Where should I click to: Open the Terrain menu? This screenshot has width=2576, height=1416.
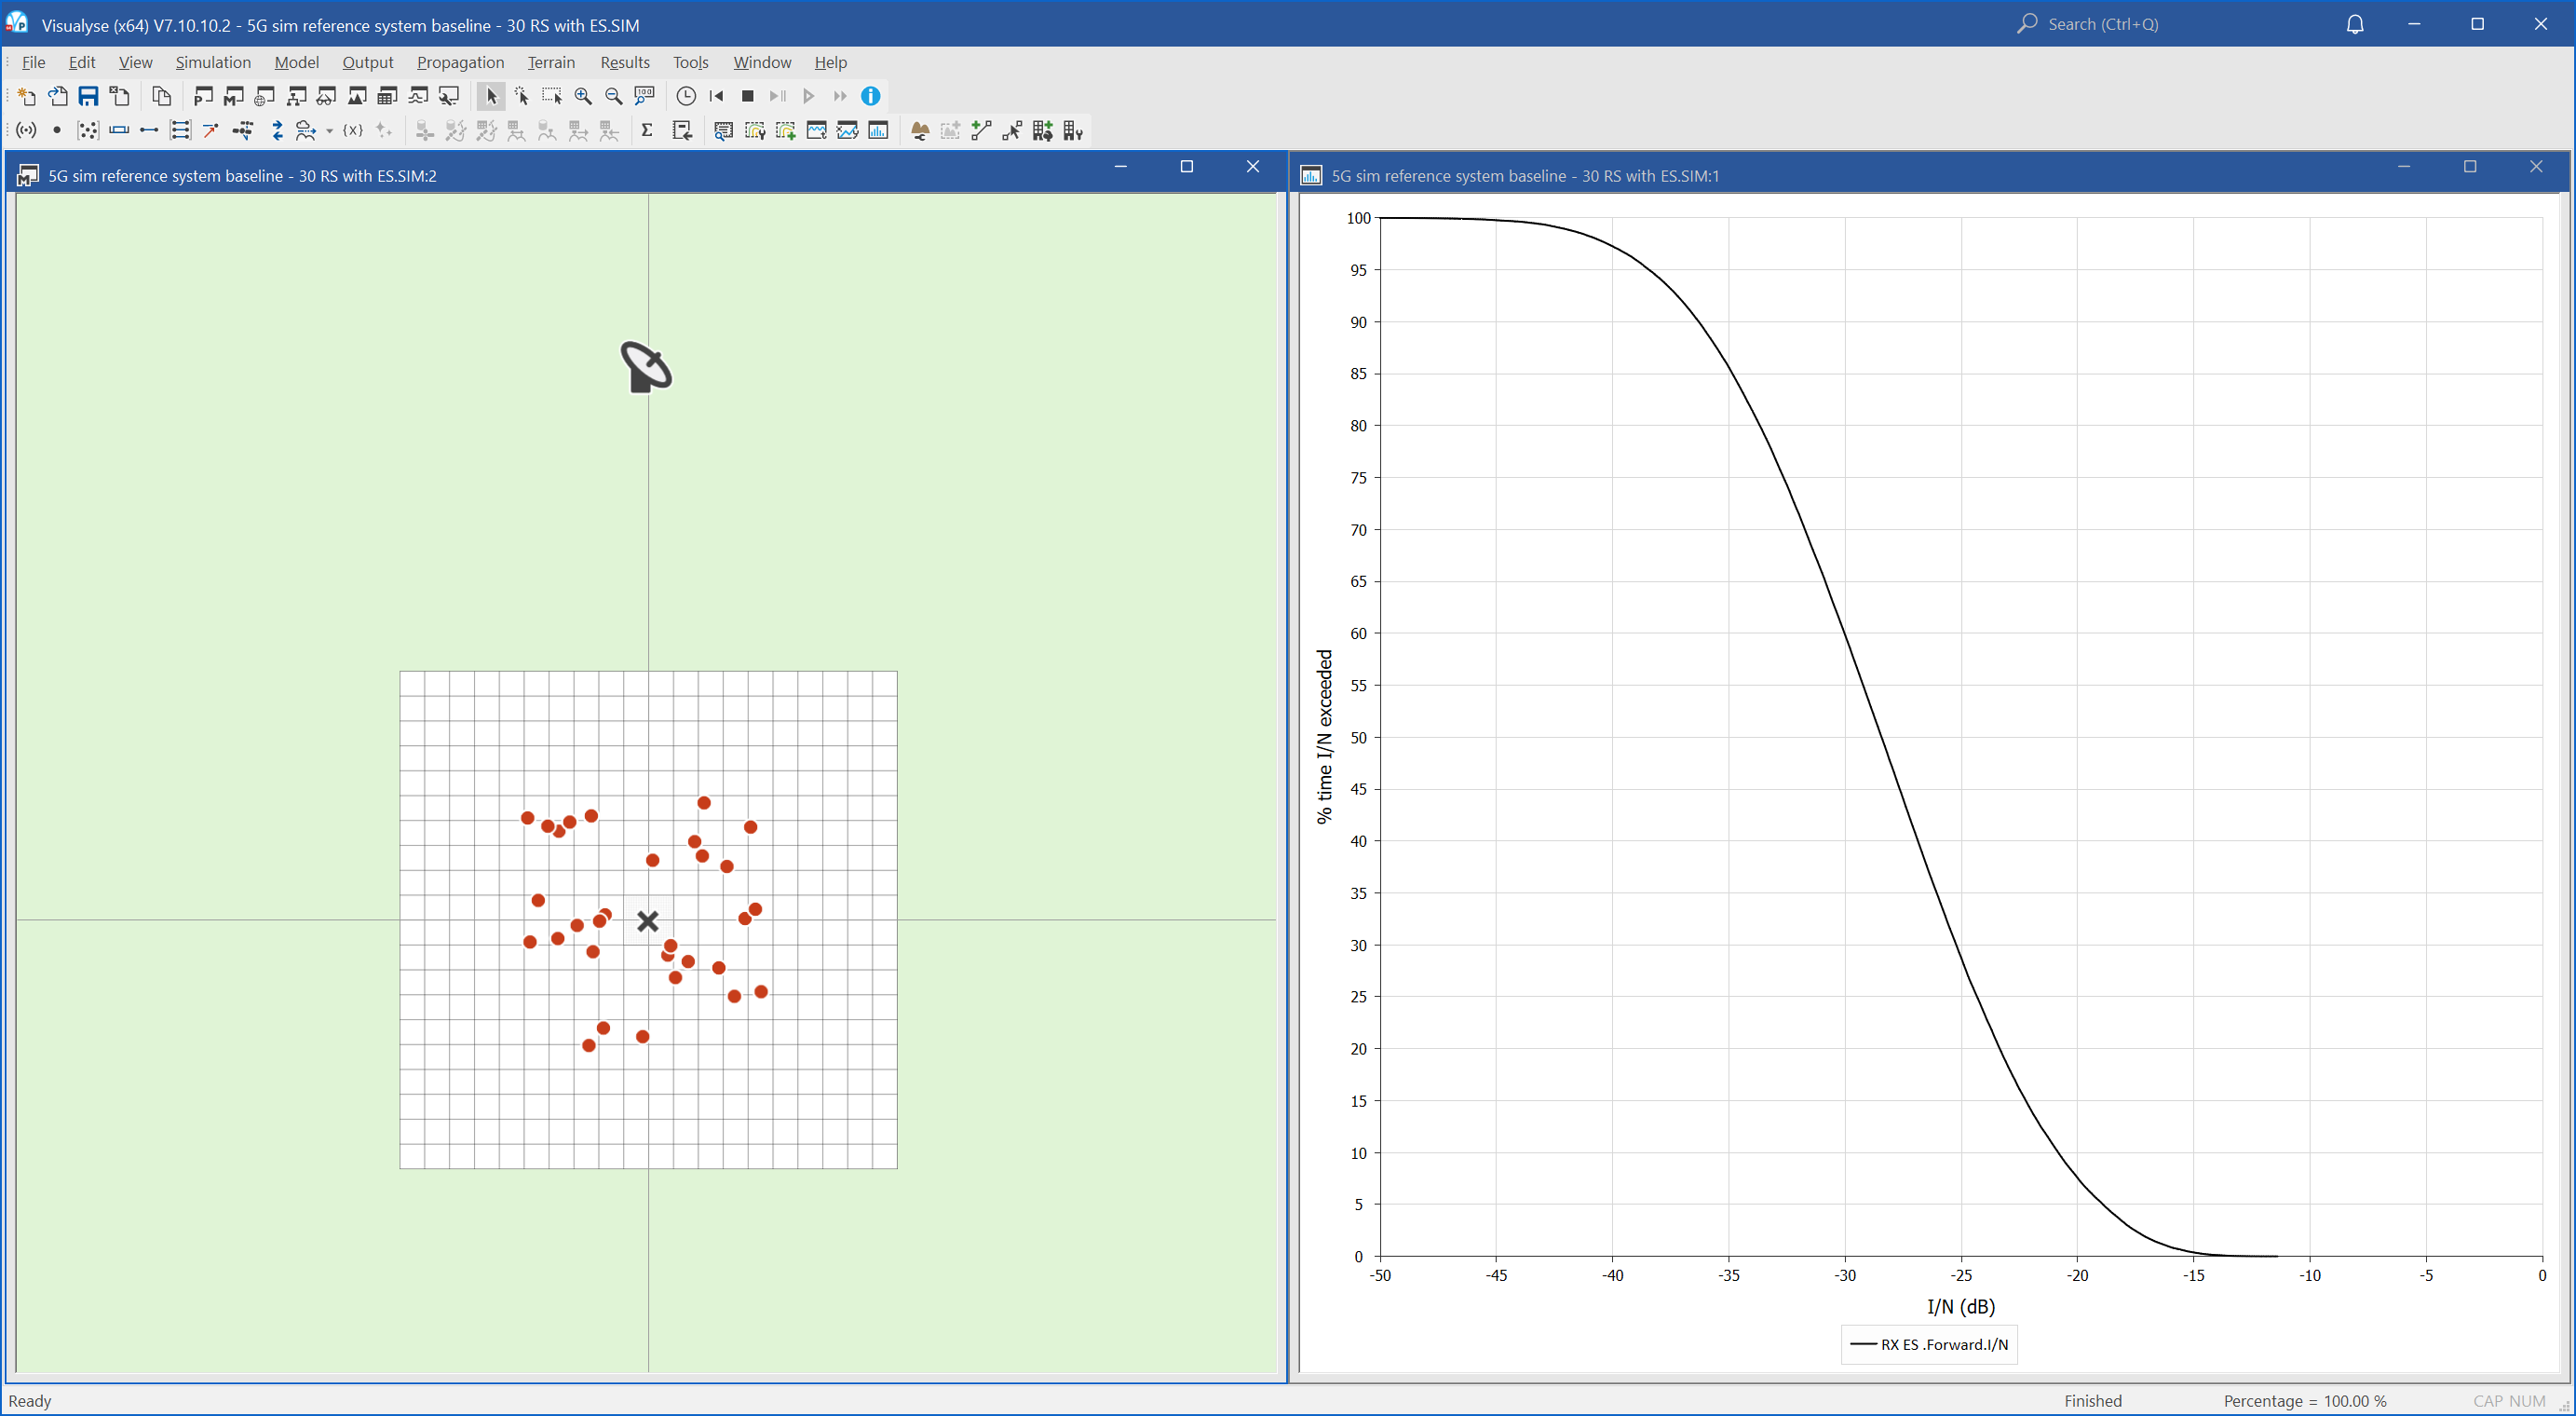(x=551, y=62)
